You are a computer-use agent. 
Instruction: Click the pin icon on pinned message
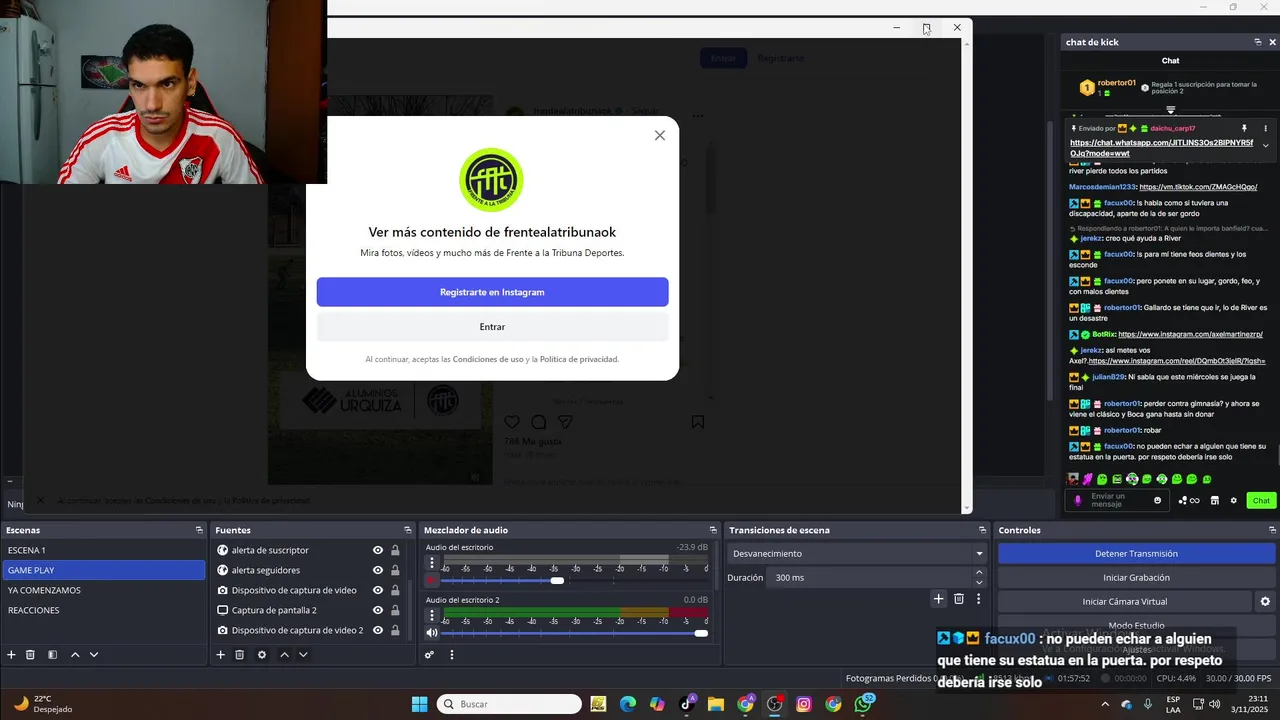(x=1245, y=128)
